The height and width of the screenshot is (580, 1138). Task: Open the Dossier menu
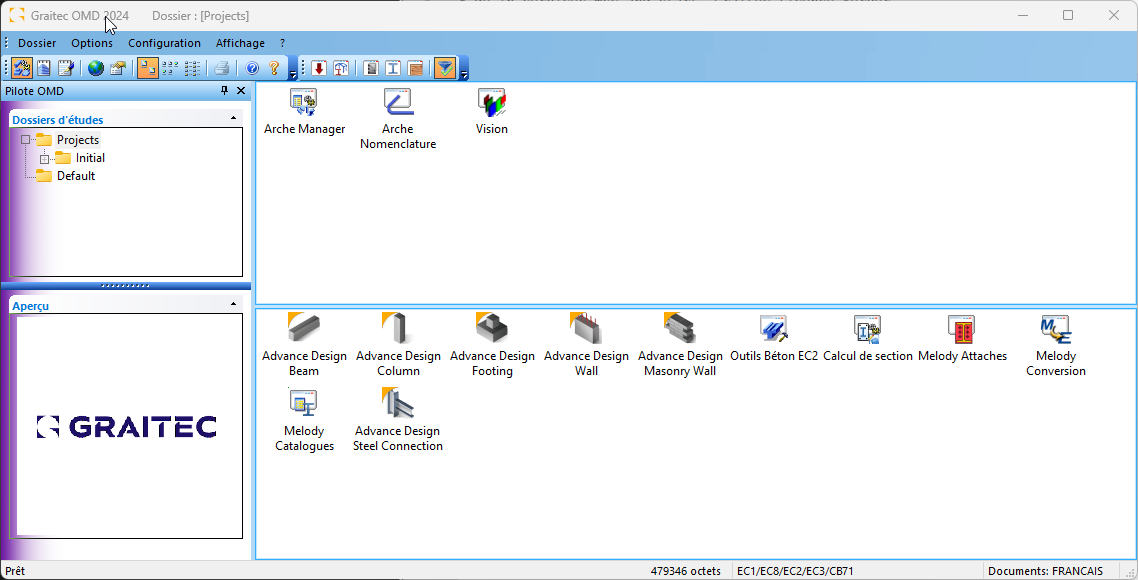37,43
